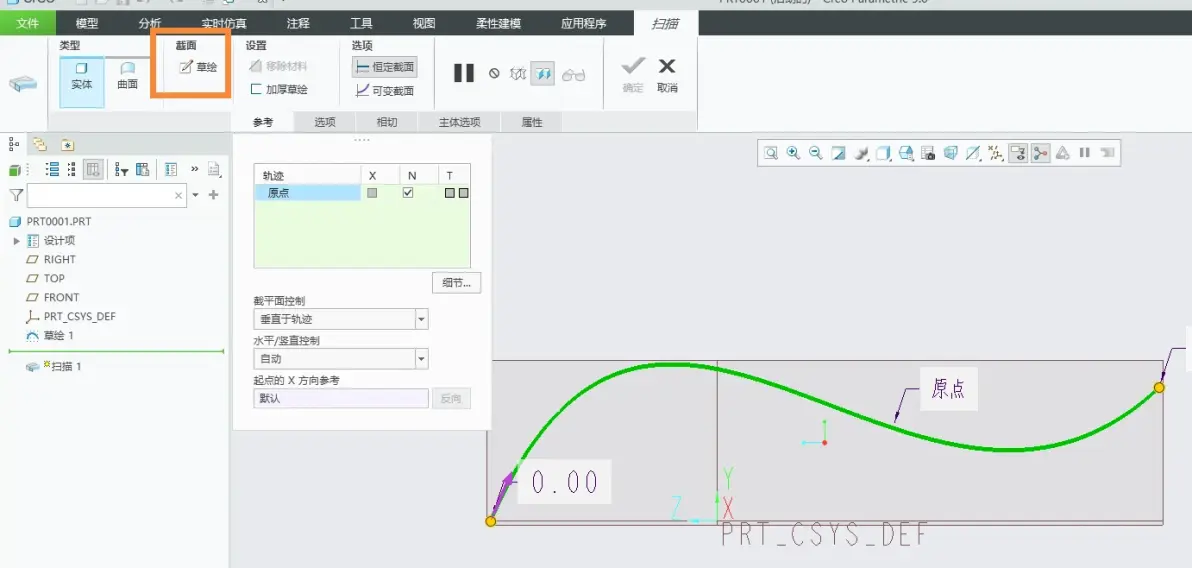Toggle the N checkbox for 原点 trajectory
The height and width of the screenshot is (568, 1192).
408,193
